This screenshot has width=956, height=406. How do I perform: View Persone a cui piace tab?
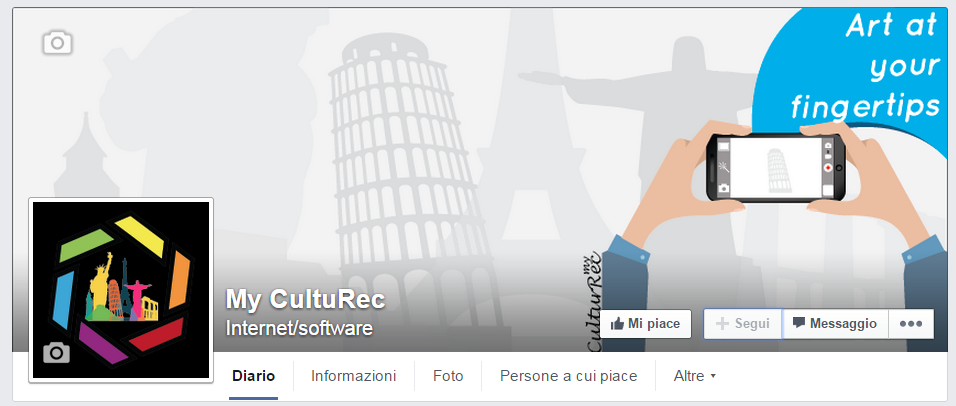[x=568, y=376]
